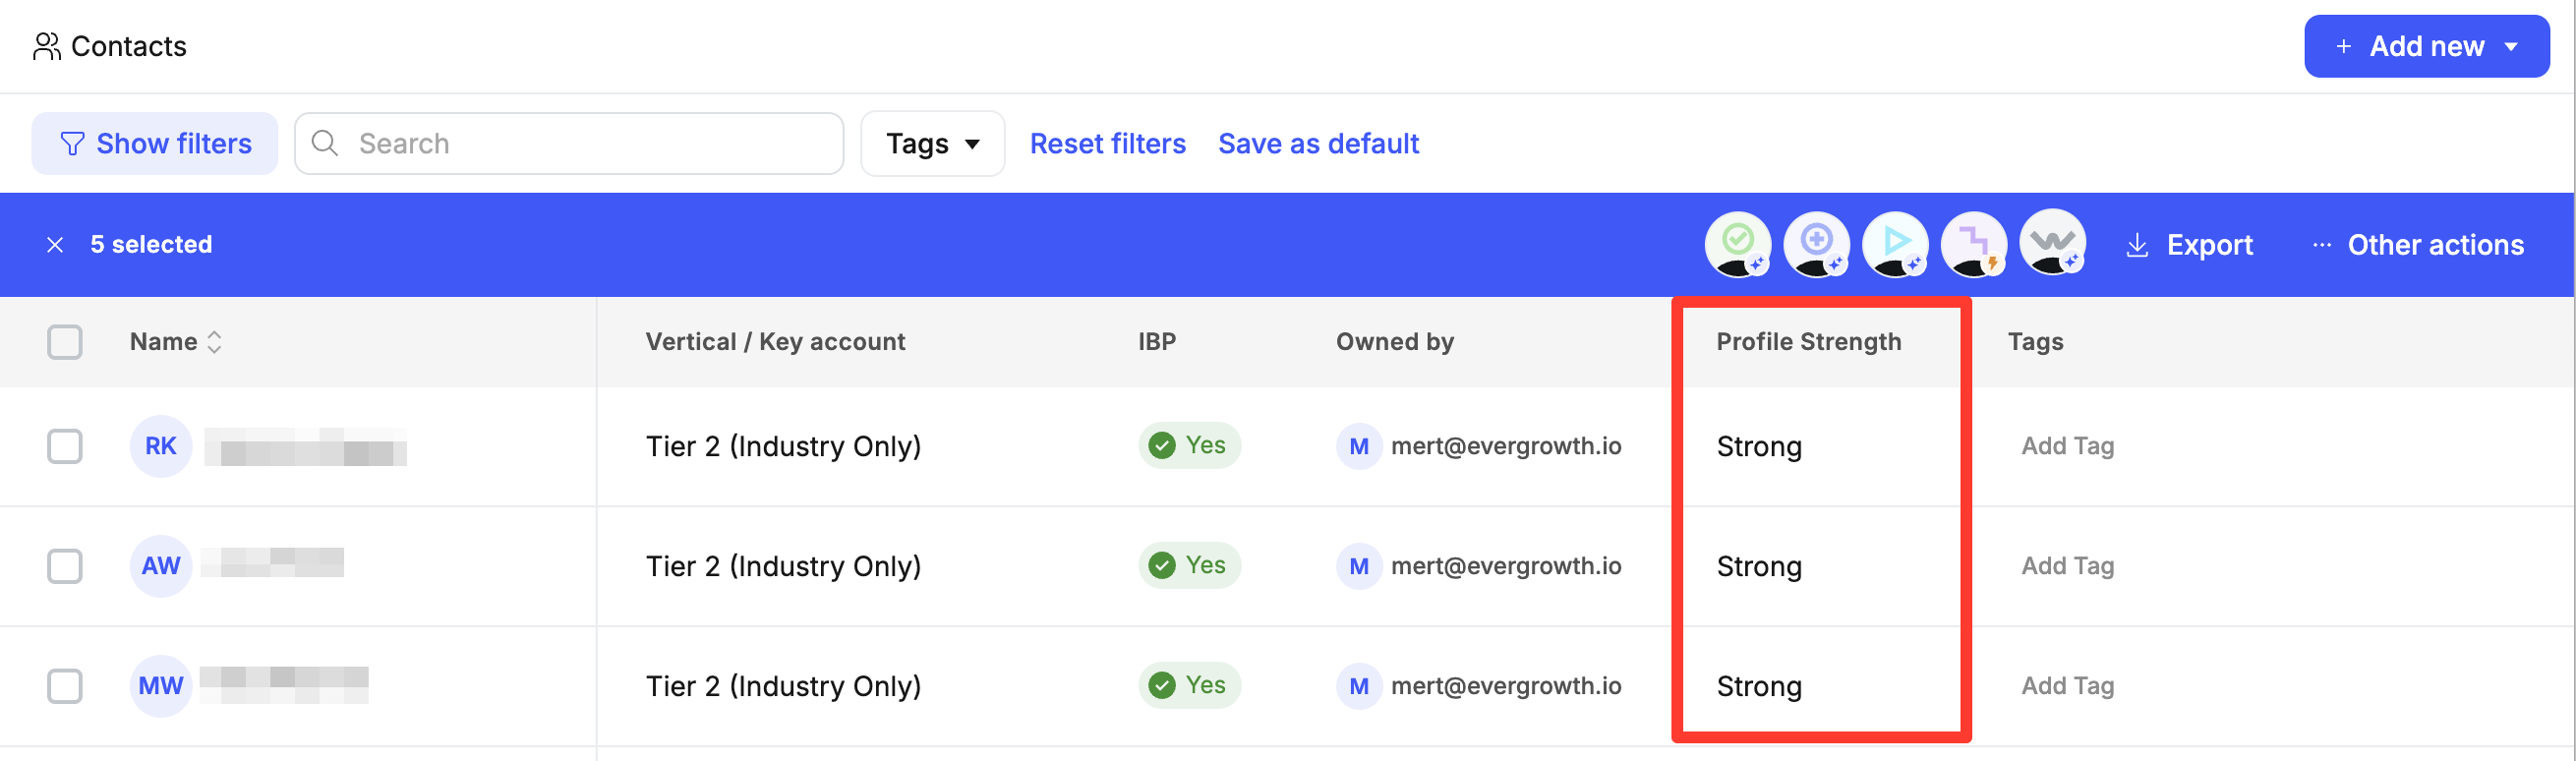The height and width of the screenshot is (761, 2576).
Task: Check the box for the RK contact
Action: coord(65,446)
